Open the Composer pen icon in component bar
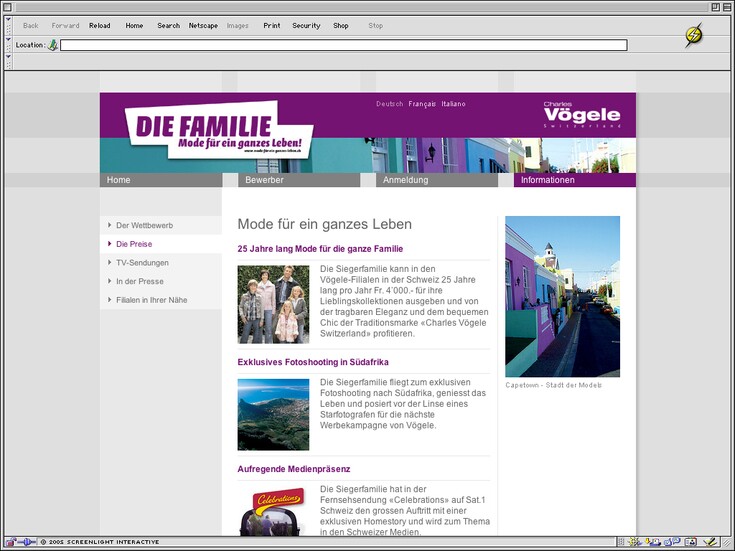The width and height of the screenshot is (735, 551). (711, 542)
